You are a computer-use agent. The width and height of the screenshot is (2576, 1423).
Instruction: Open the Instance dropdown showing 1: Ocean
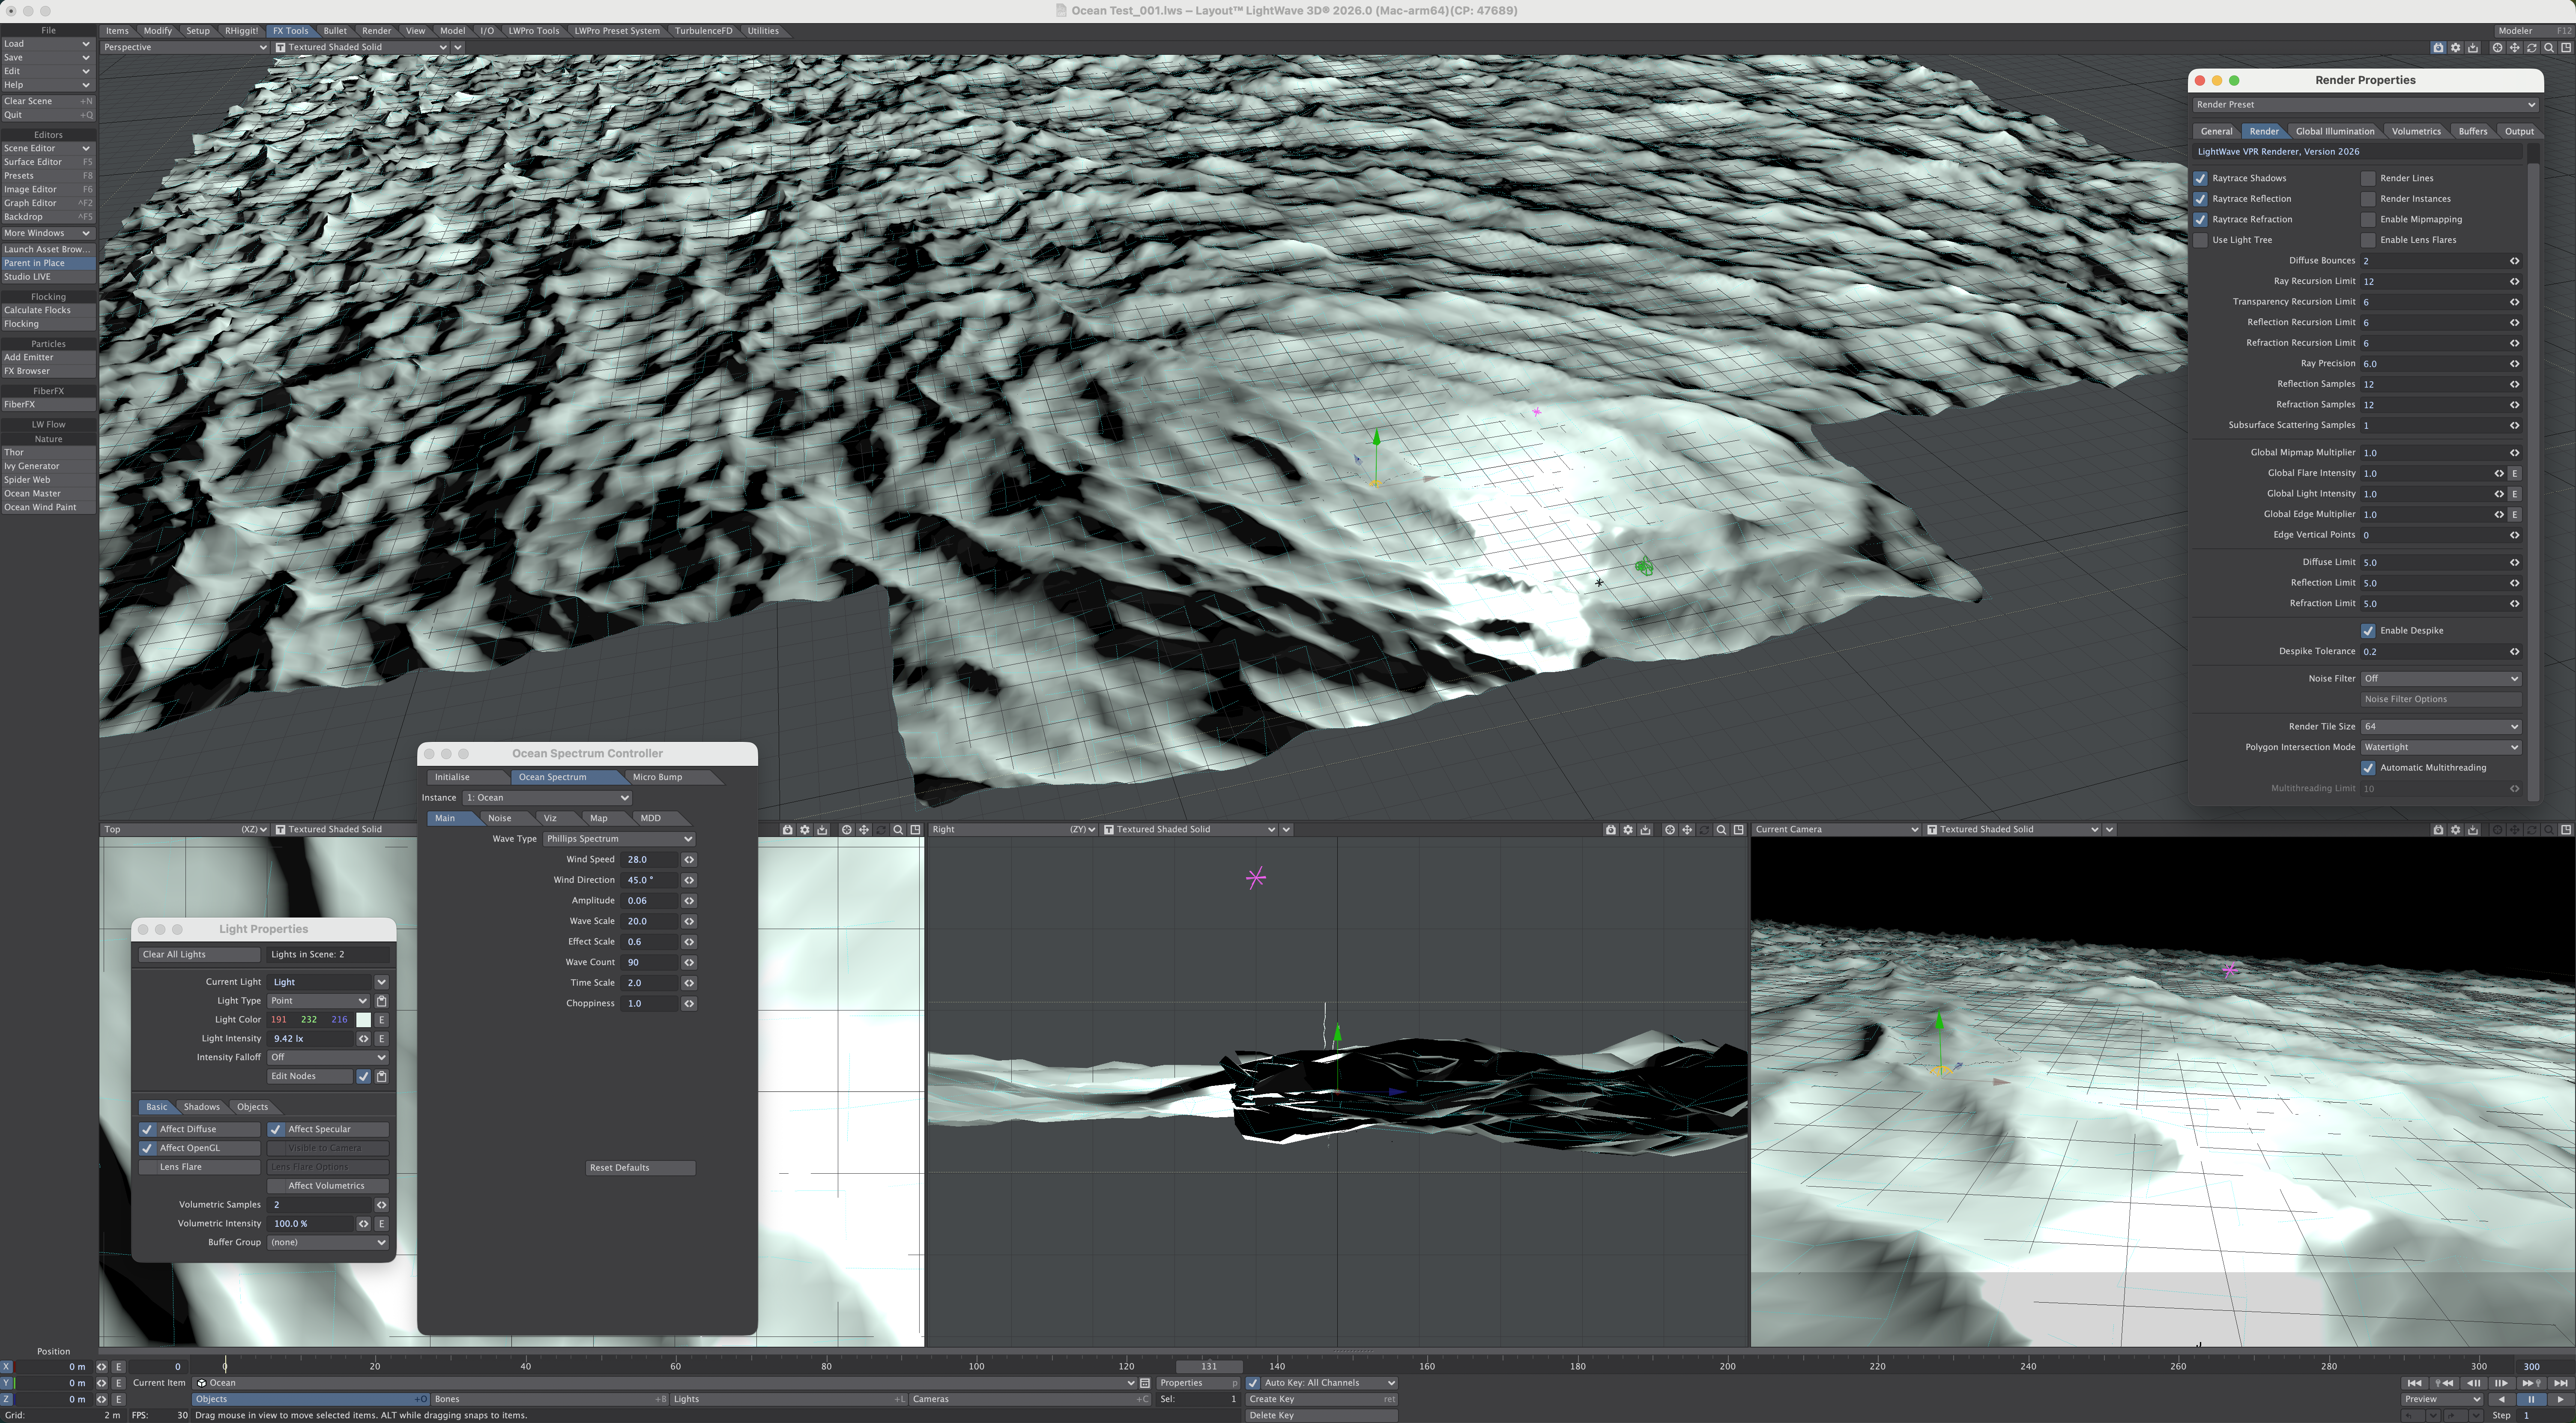tap(547, 798)
